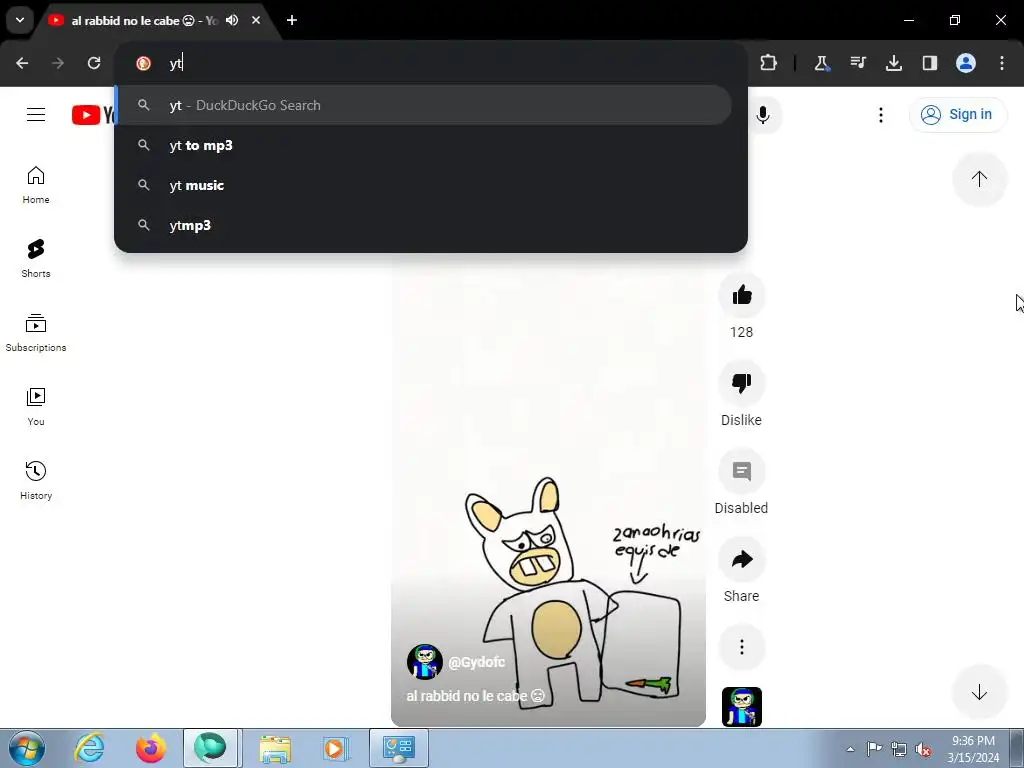Go to YouTube Home in sidebar
The image size is (1024, 768).
point(36,185)
